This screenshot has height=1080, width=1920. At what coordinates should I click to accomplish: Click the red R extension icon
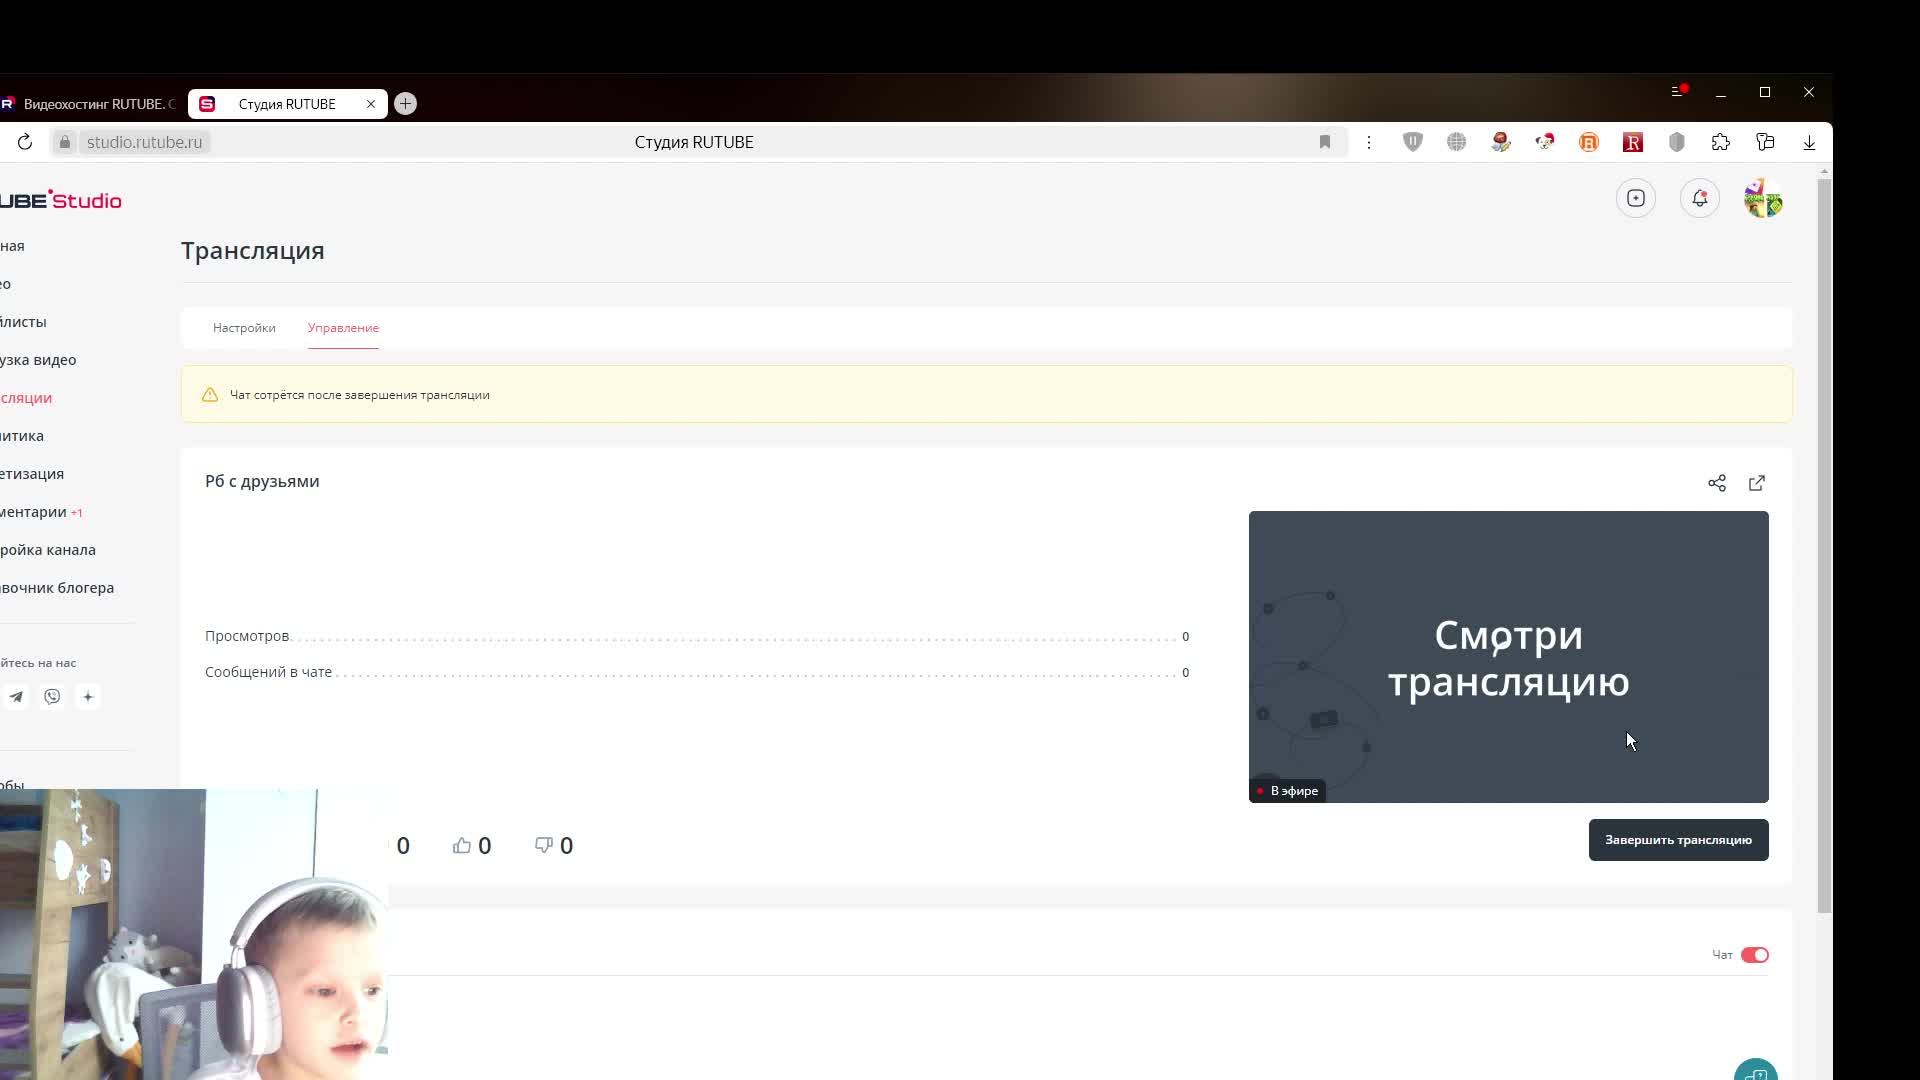(1633, 142)
